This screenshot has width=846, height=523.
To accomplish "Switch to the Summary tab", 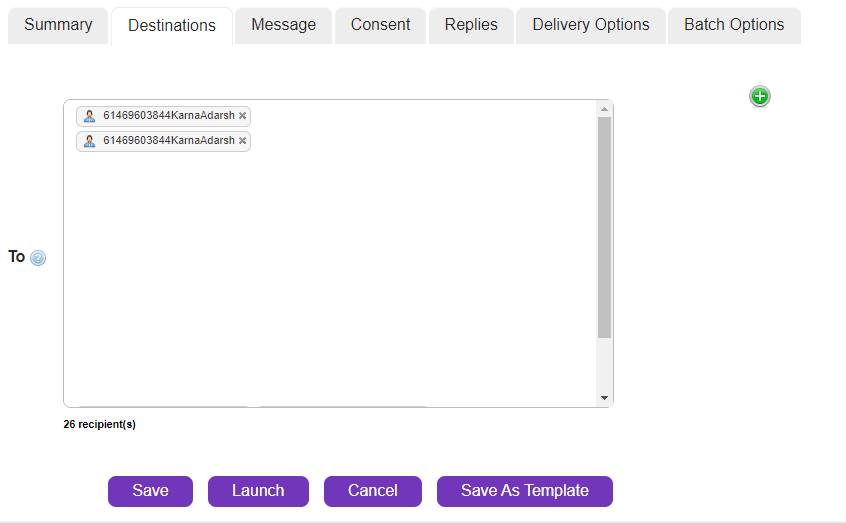I will [x=58, y=25].
